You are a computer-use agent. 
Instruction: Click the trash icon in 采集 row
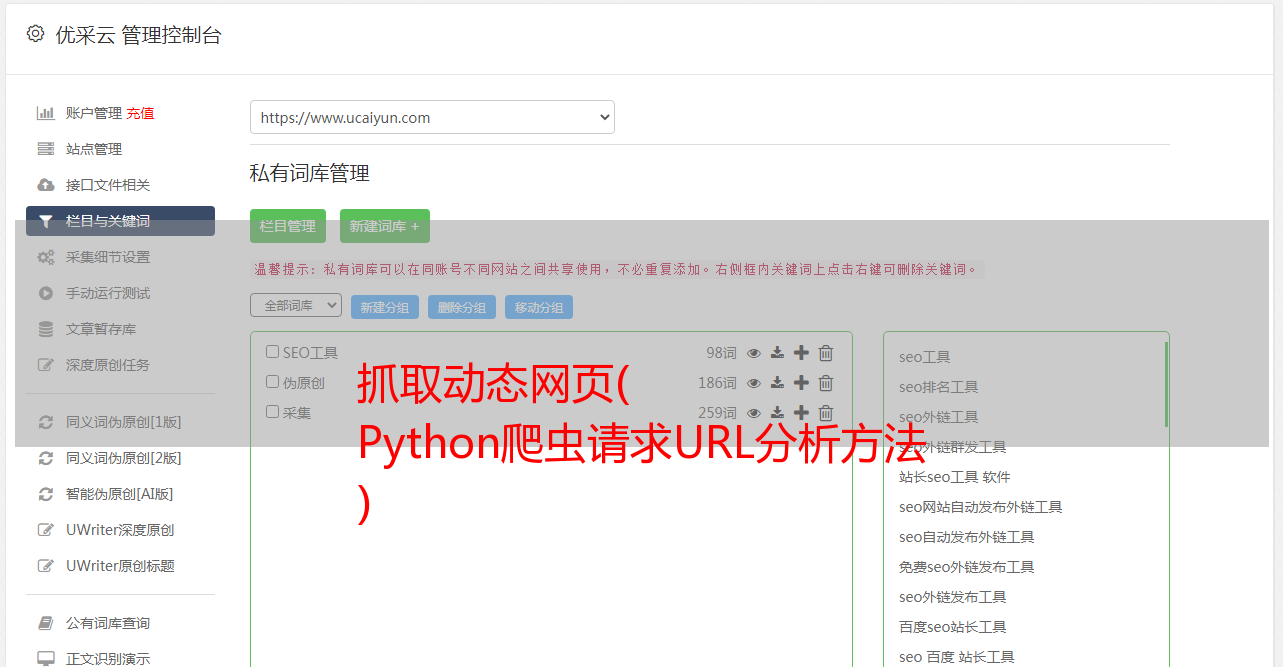point(826,413)
